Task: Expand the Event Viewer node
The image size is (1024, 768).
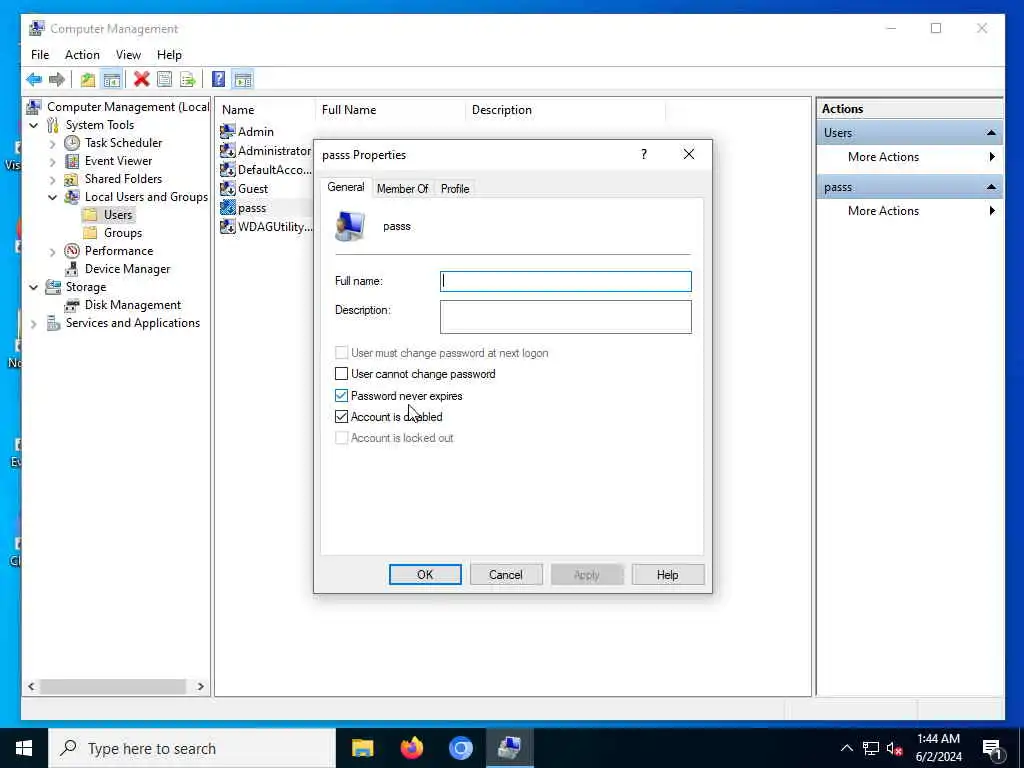Action: pyautogui.click(x=53, y=161)
